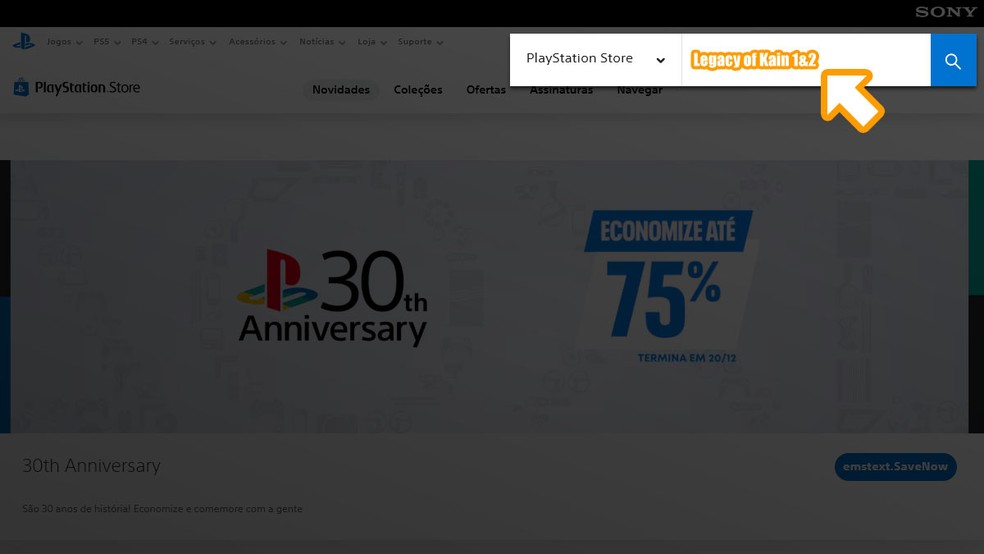Expand the Loja menu

point(372,42)
